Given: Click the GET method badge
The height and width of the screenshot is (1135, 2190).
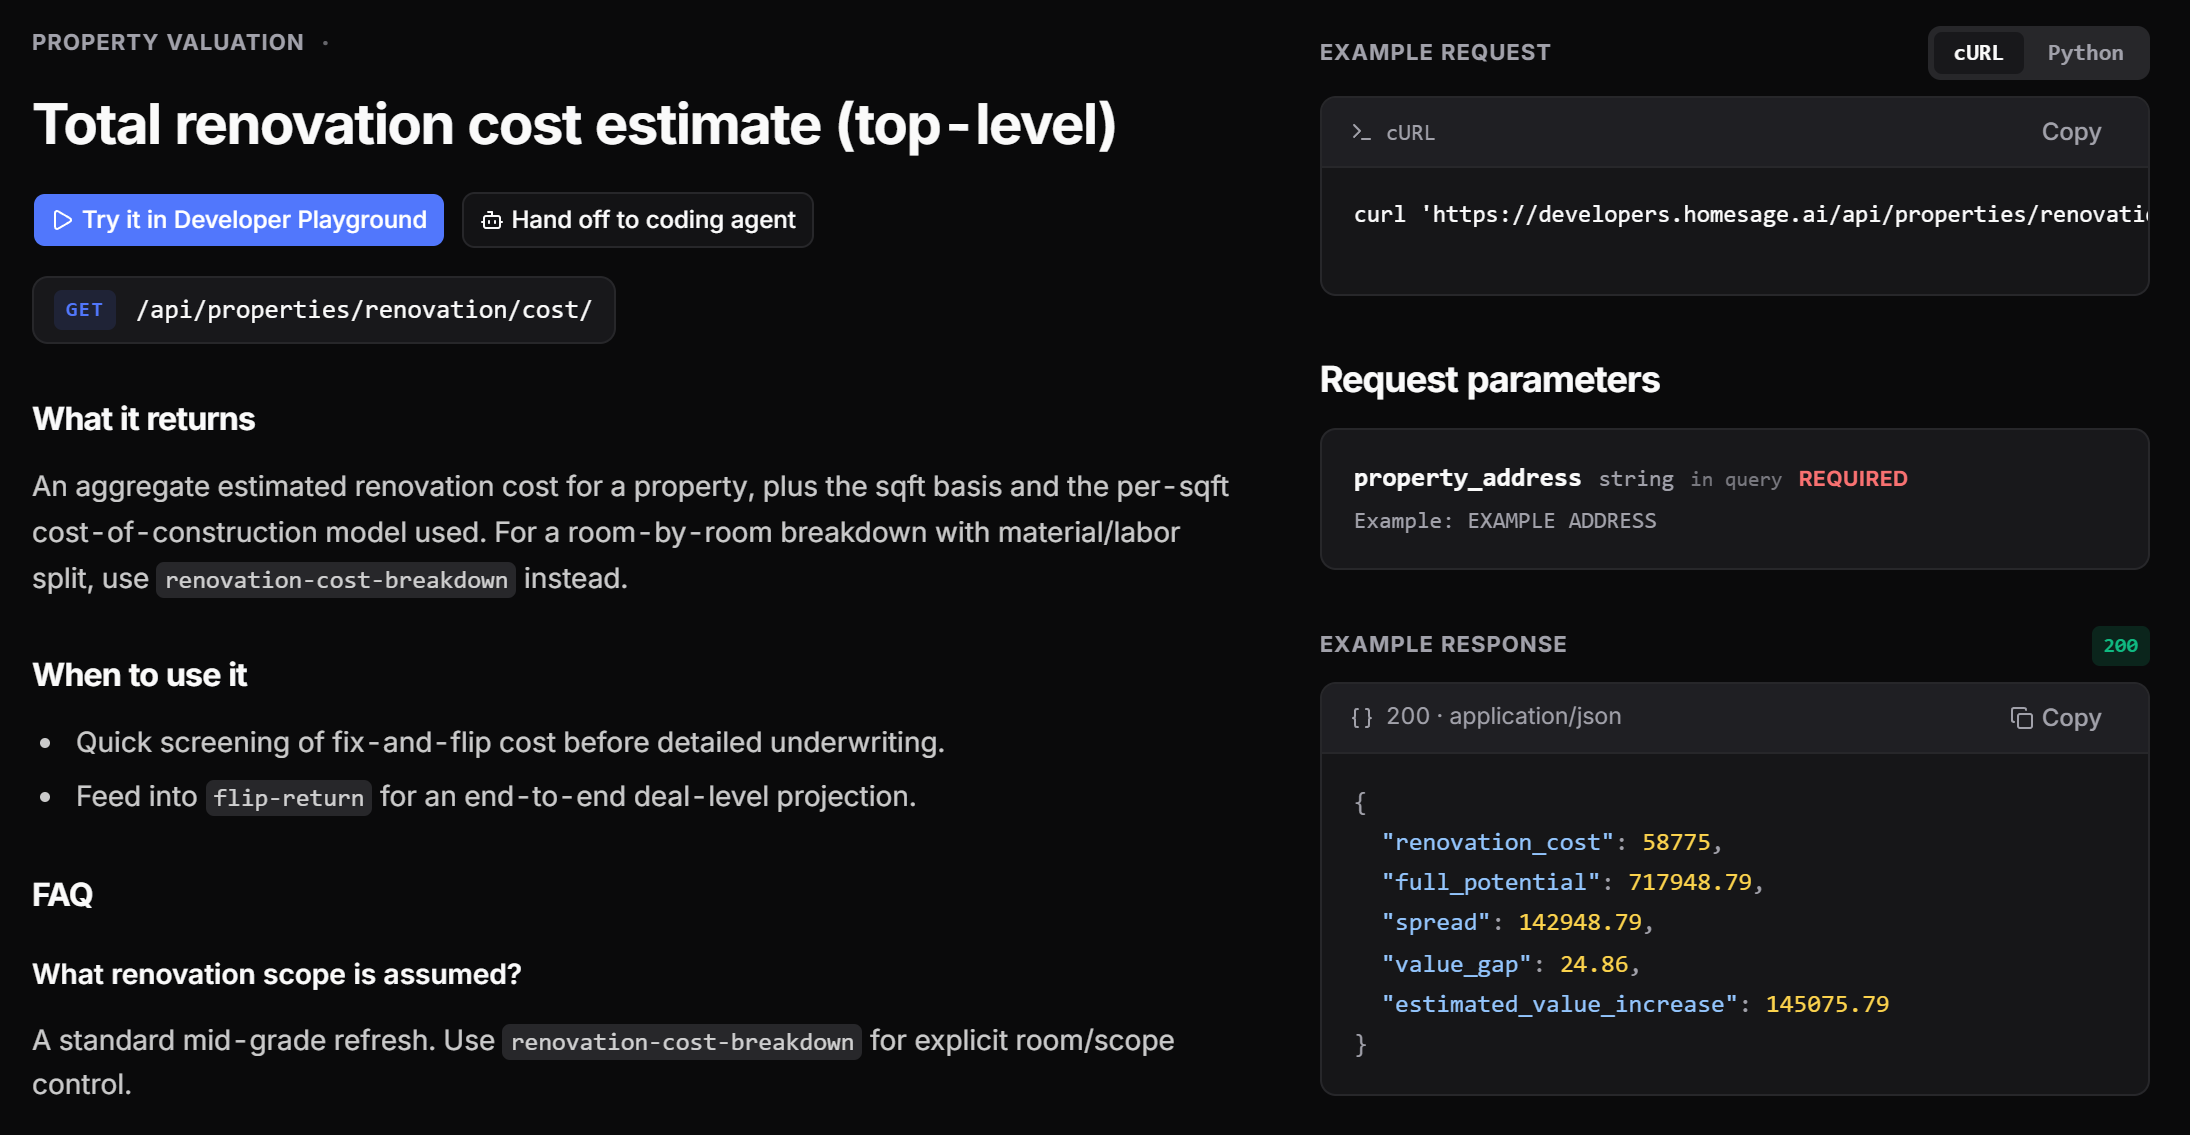Looking at the screenshot, I should (84, 310).
